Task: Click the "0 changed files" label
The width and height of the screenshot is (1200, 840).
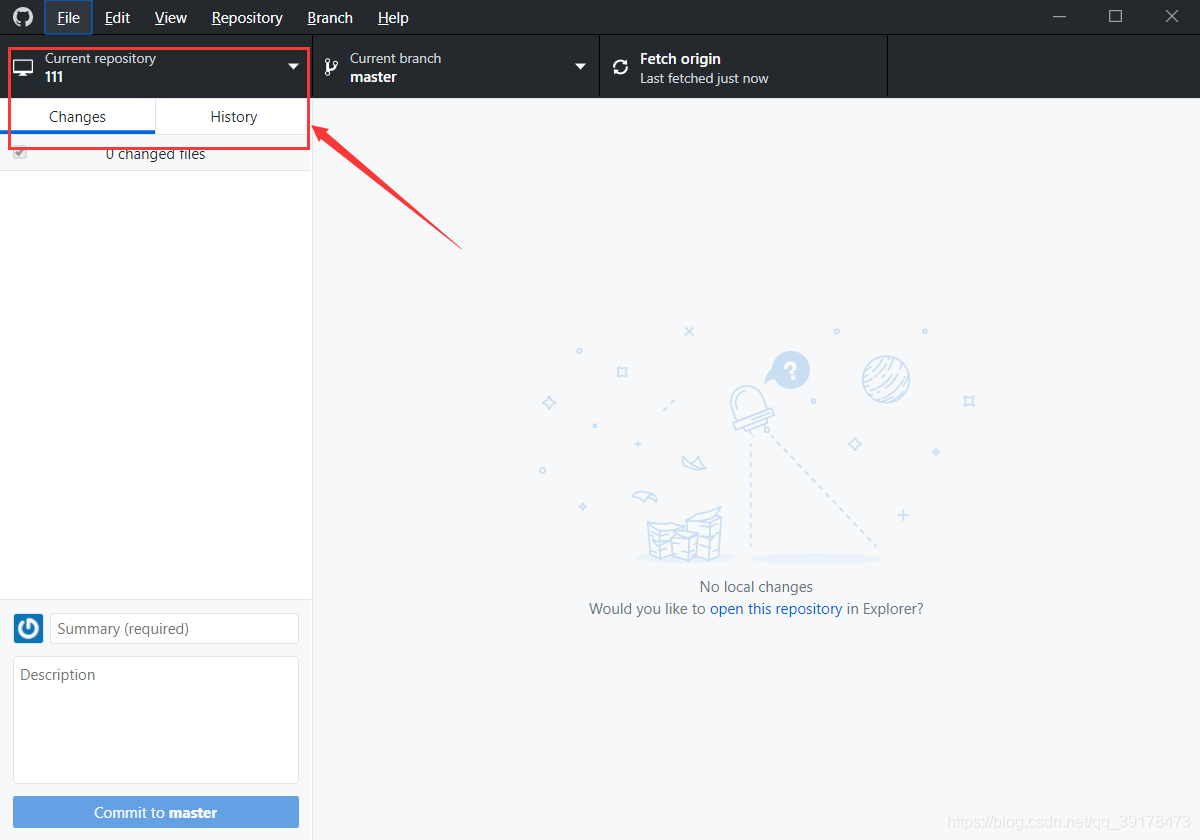Action: pyautogui.click(x=155, y=154)
